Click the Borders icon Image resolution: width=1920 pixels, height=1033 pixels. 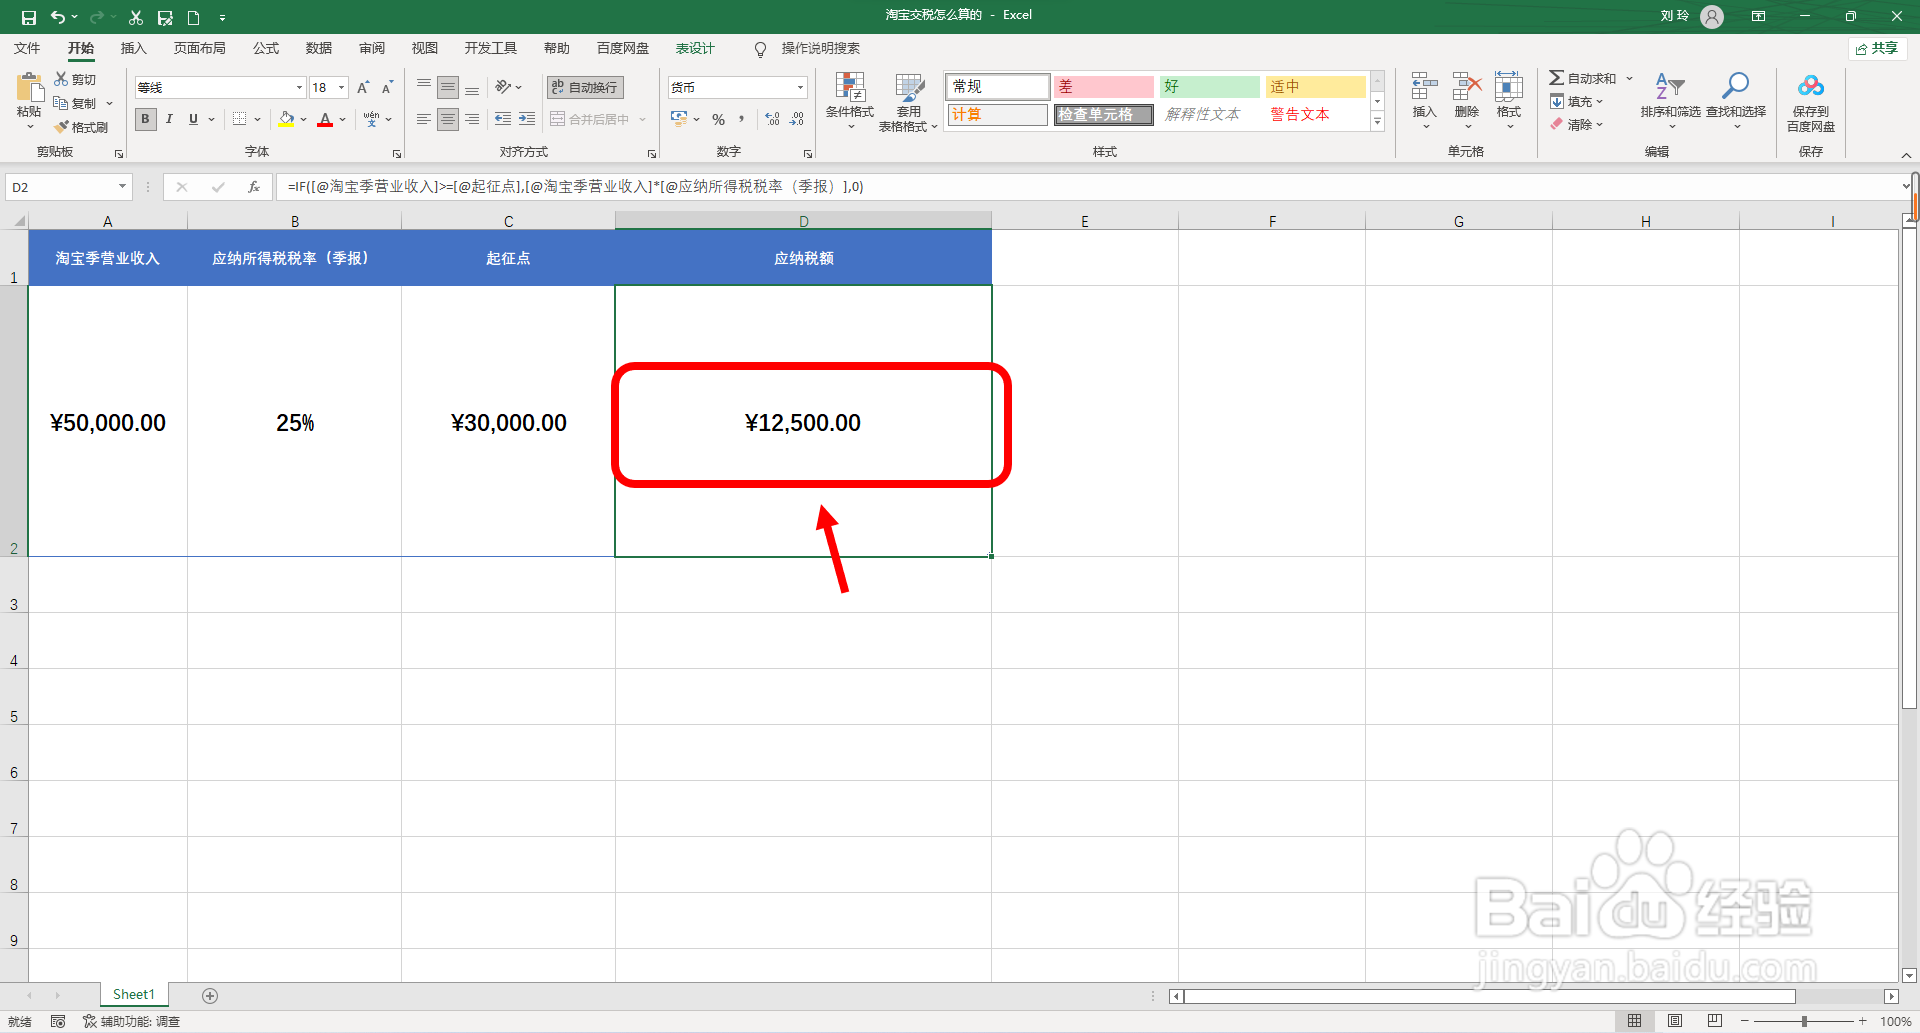(x=239, y=119)
